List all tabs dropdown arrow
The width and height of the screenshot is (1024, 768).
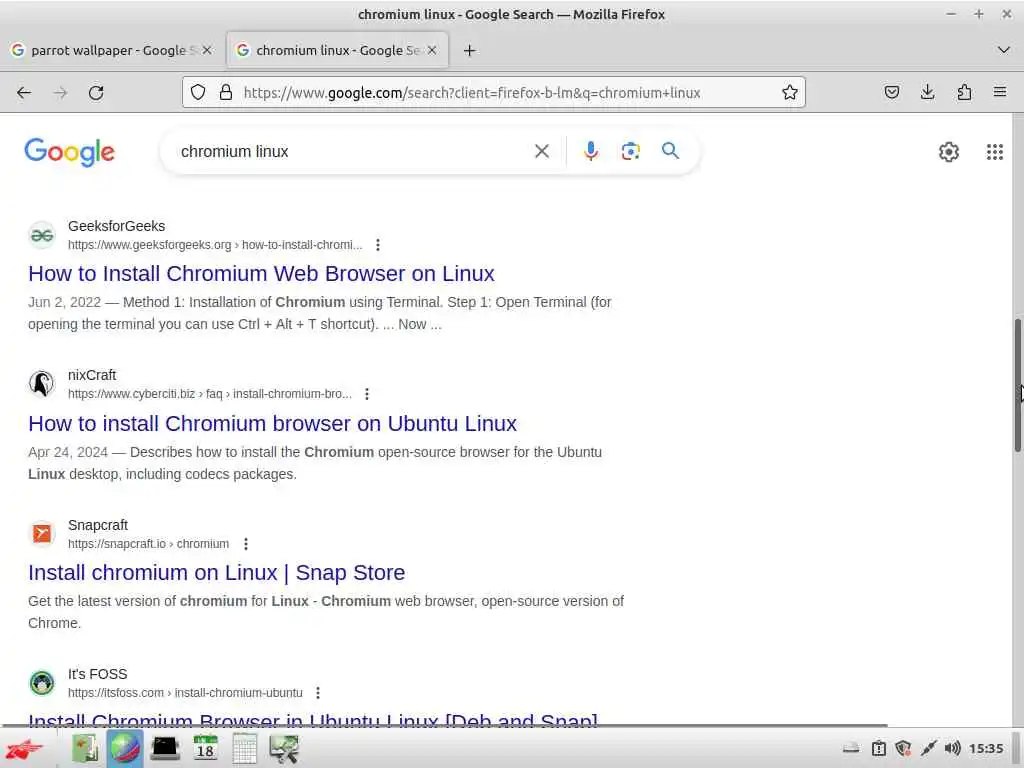point(1004,50)
